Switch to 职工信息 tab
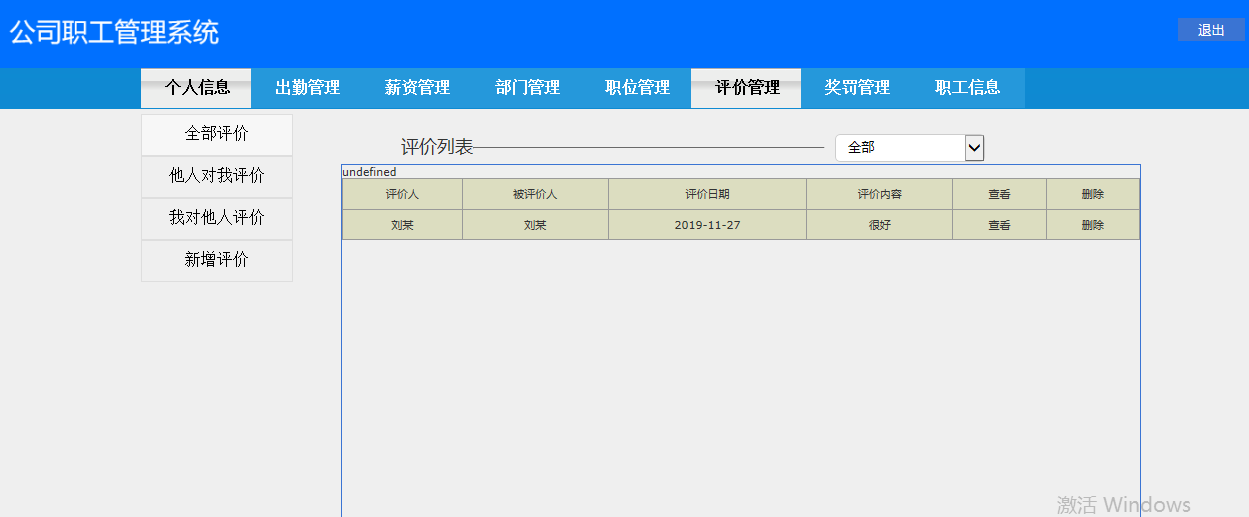Viewport: 1249px width, 517px height. coord(967,88)
